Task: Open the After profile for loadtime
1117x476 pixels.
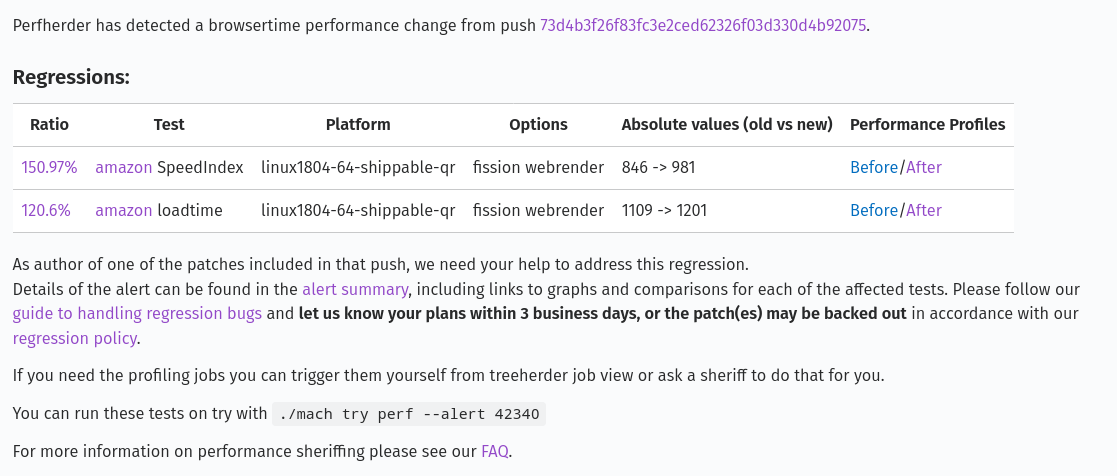Action: click(x=924, y=211)
